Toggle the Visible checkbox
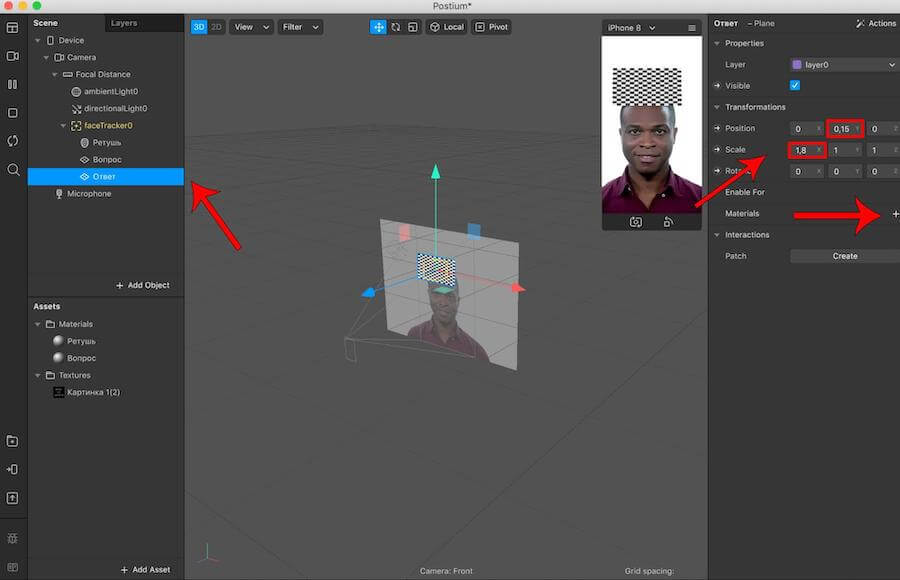This screenshot has height=580, width=900. point(795,86)
